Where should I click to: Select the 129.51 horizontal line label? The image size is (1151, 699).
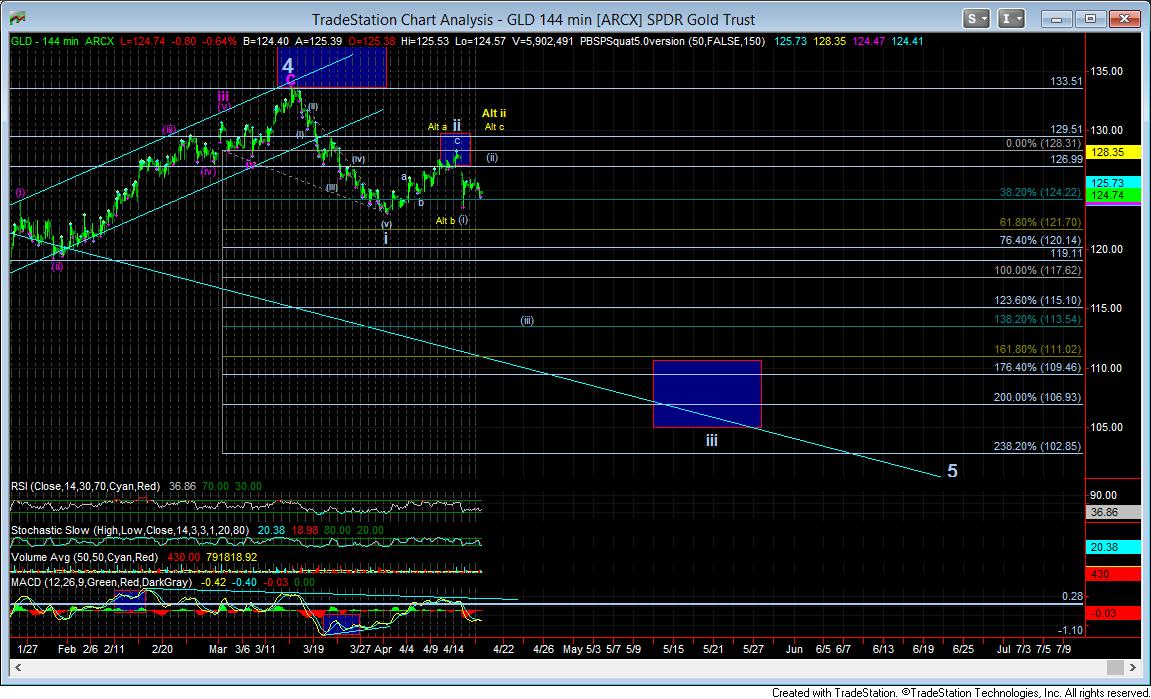(1066, 129)
